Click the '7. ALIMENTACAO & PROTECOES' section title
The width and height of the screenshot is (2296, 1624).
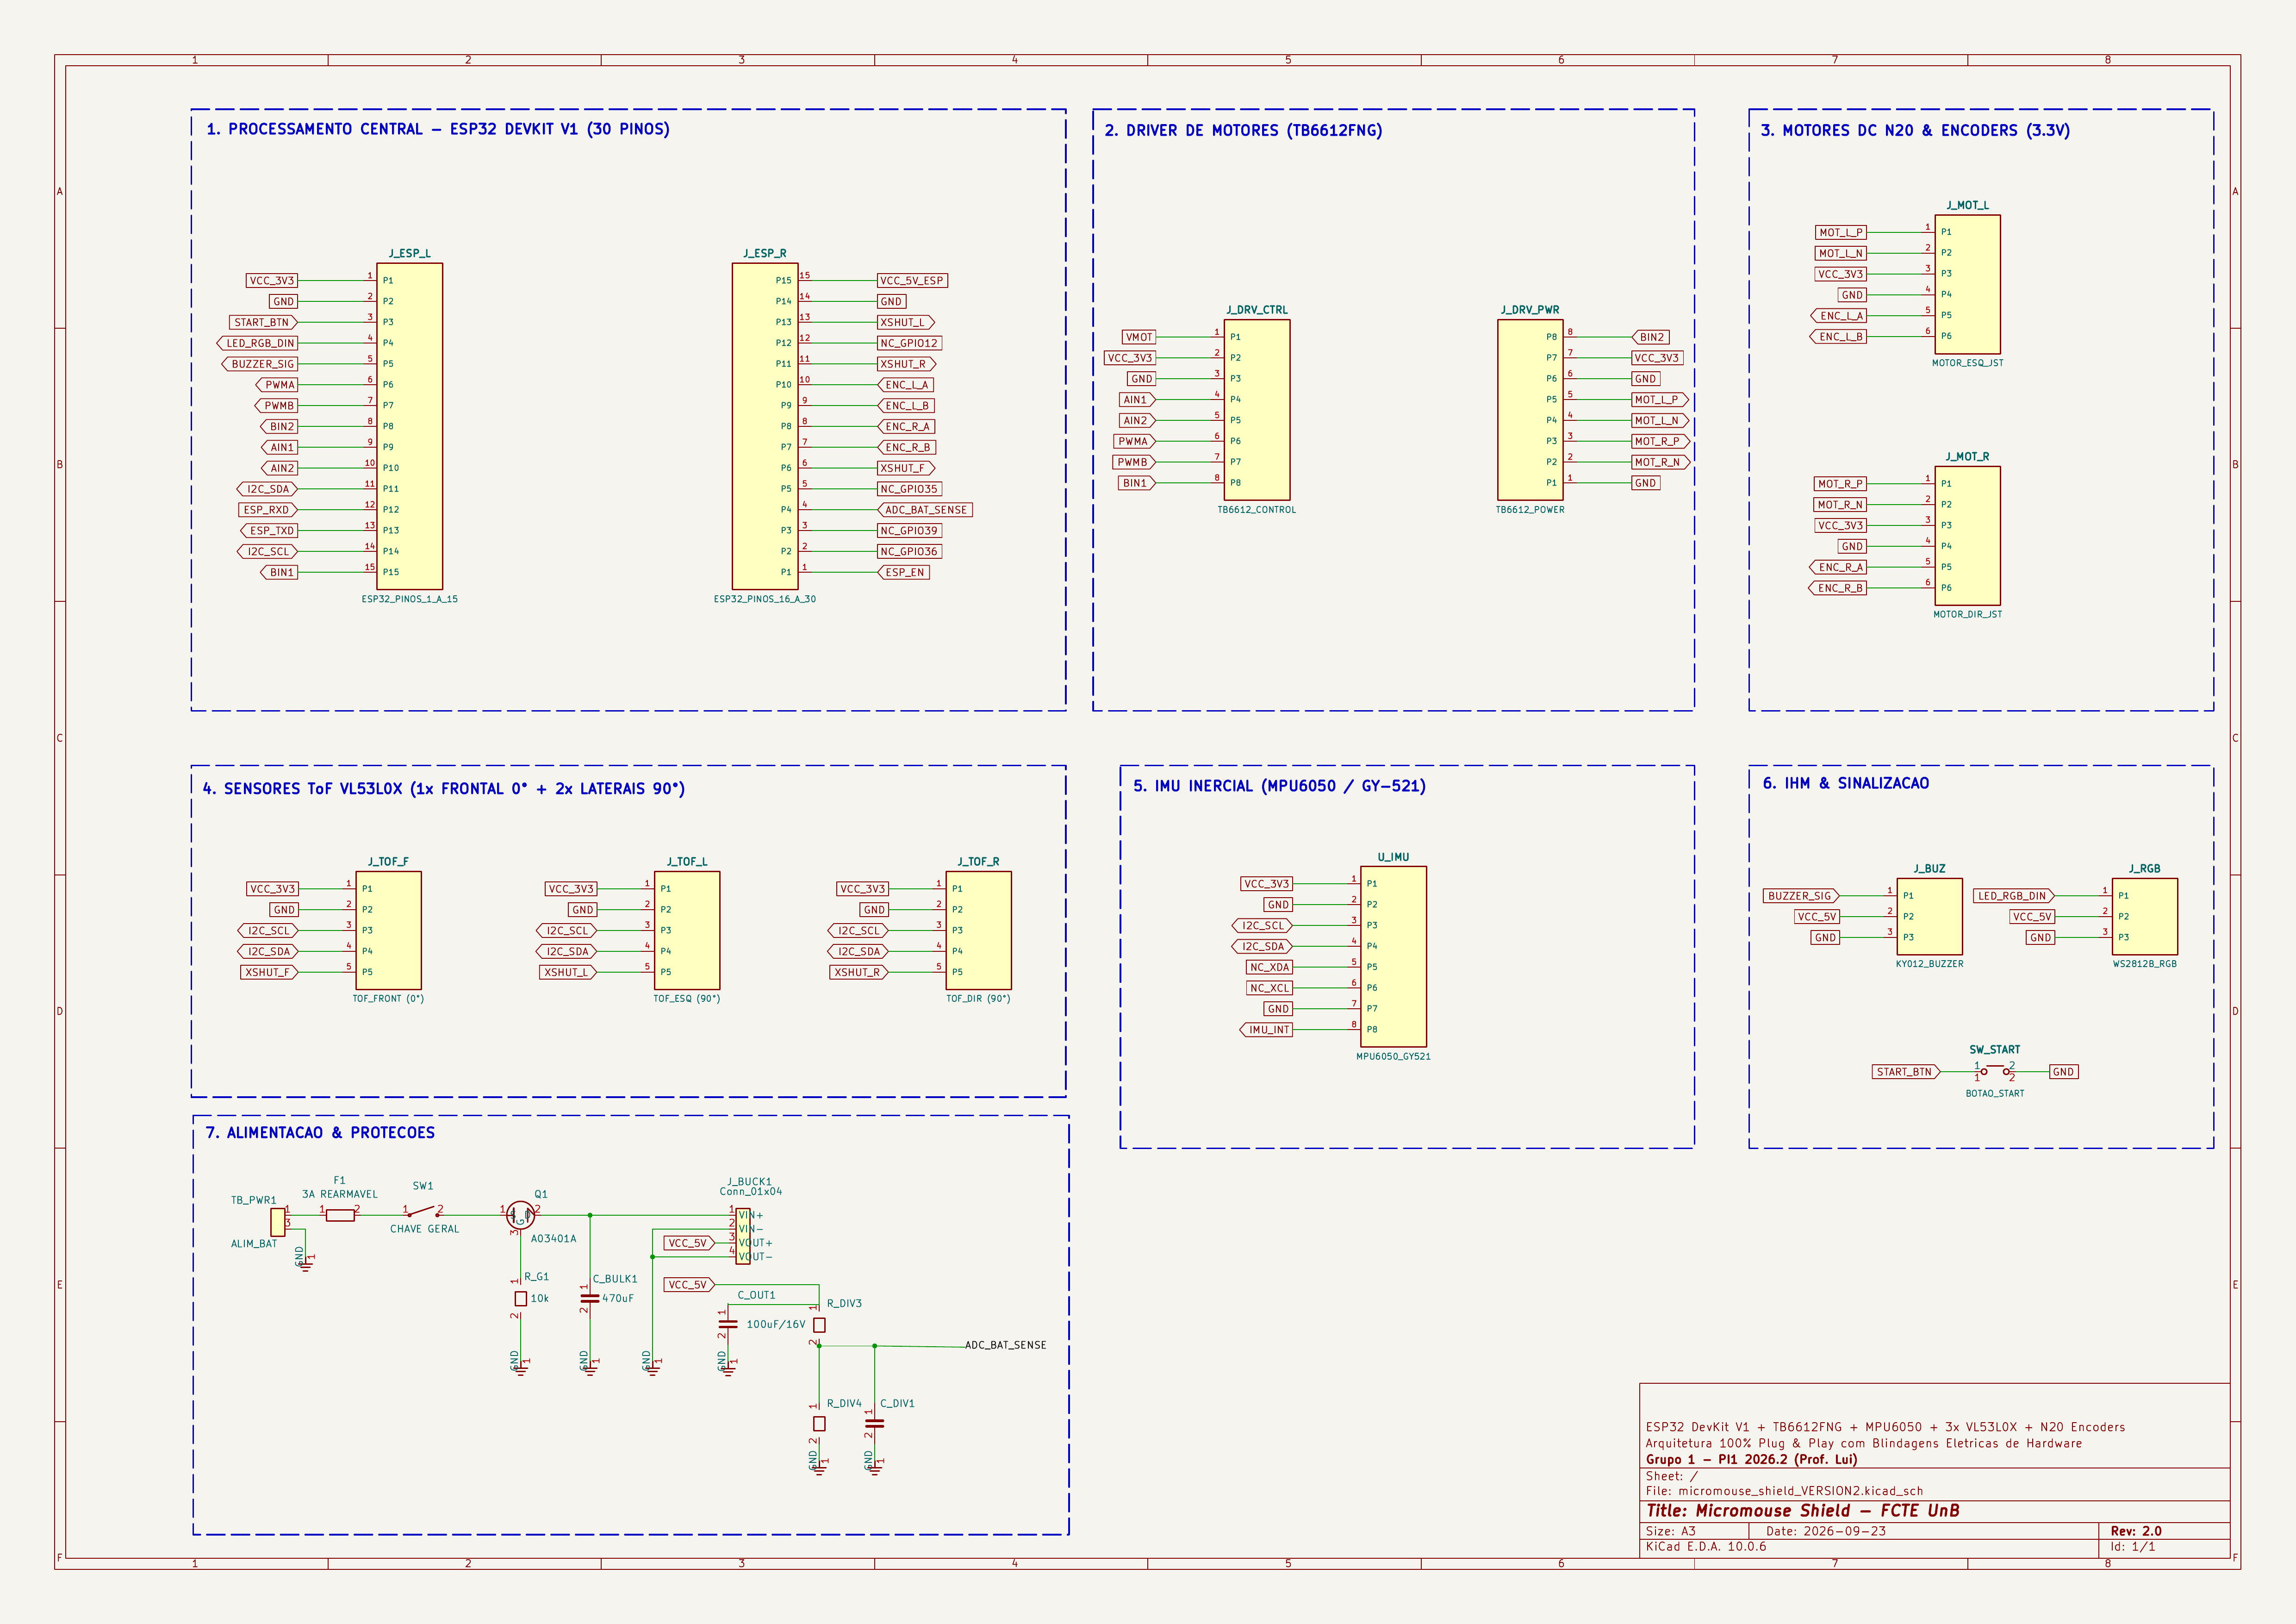click(320, 1133)
